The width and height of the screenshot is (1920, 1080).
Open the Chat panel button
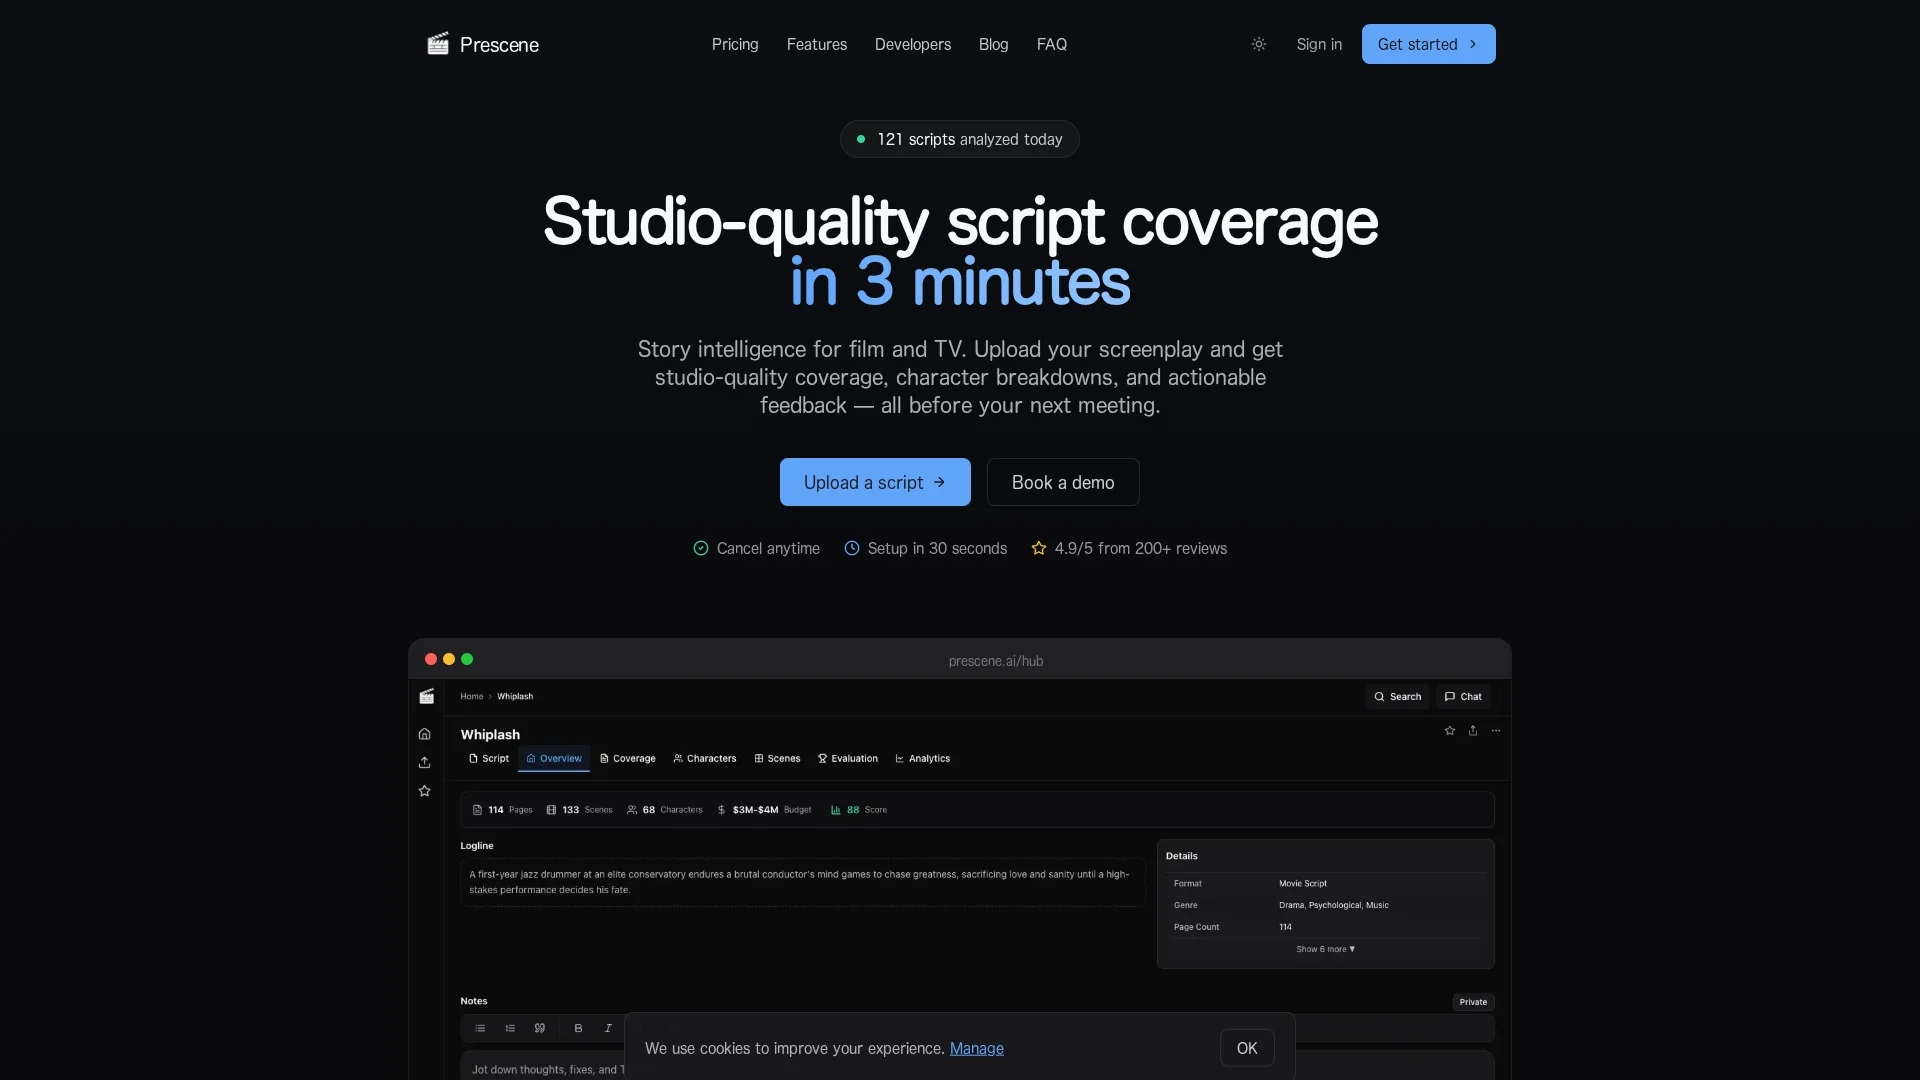(x=1463, y=697)
